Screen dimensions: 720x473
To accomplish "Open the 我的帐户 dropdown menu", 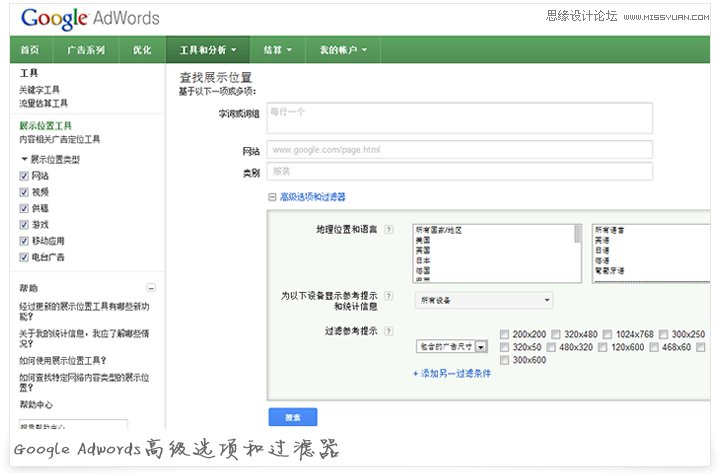I will coord(343,50).
